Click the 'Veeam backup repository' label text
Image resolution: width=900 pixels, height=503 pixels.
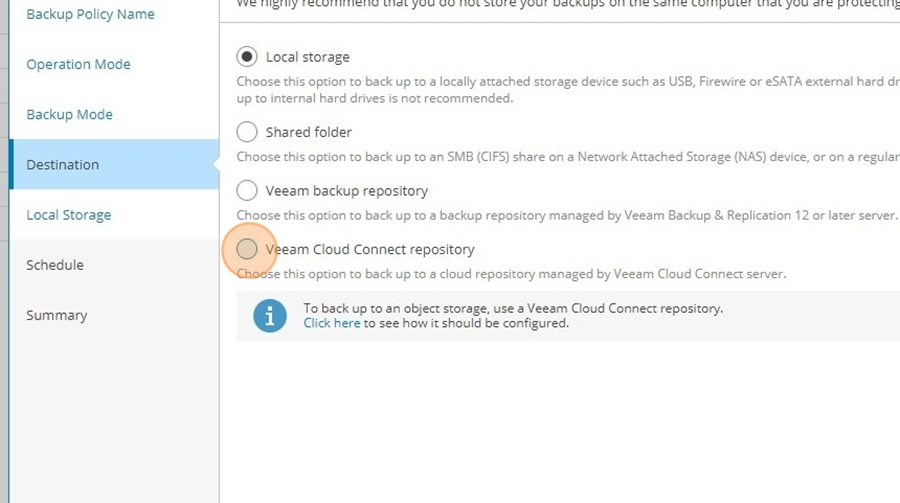point(347,191)
